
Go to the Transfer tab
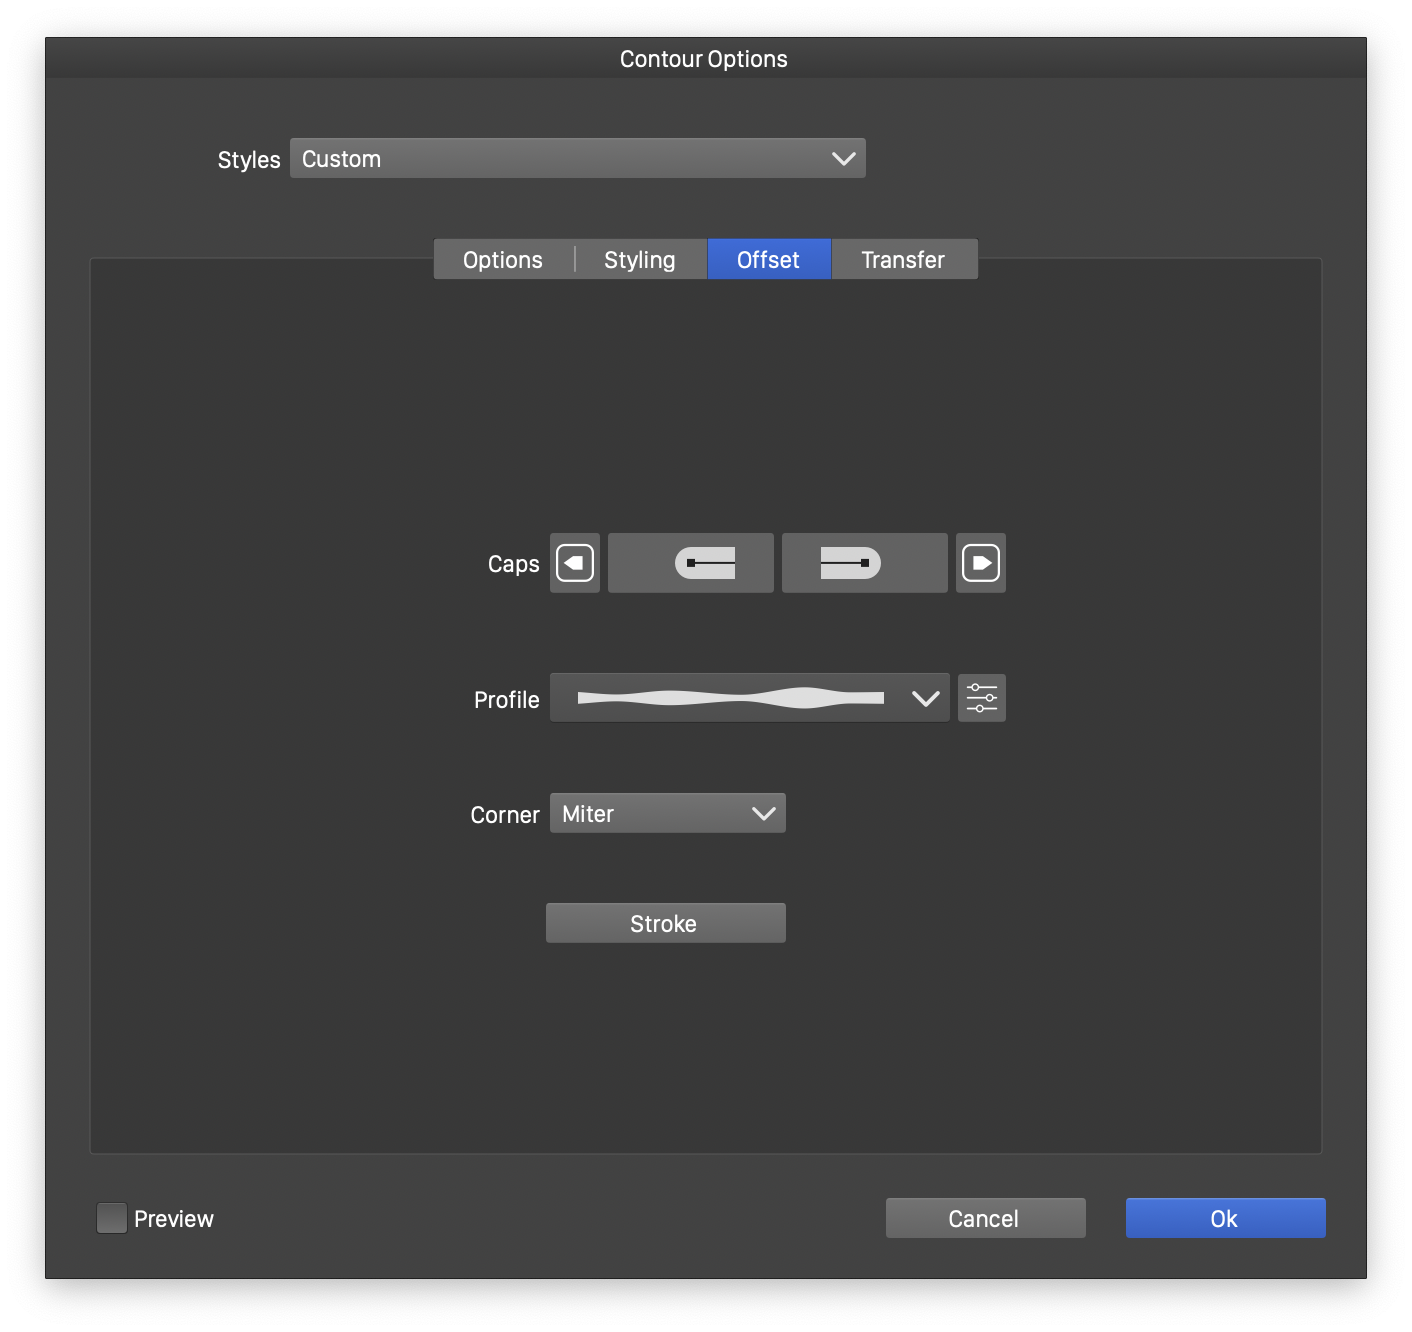[x=903, y=260]
